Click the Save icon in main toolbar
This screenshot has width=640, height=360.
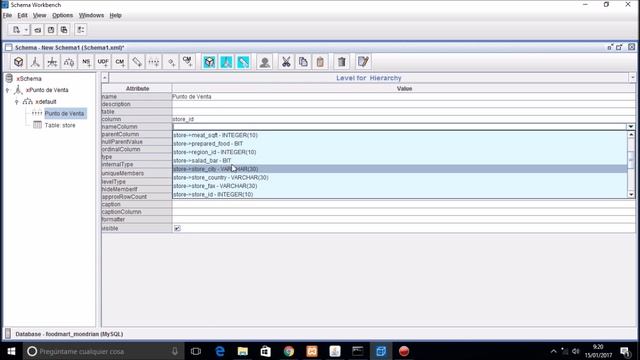51,30
